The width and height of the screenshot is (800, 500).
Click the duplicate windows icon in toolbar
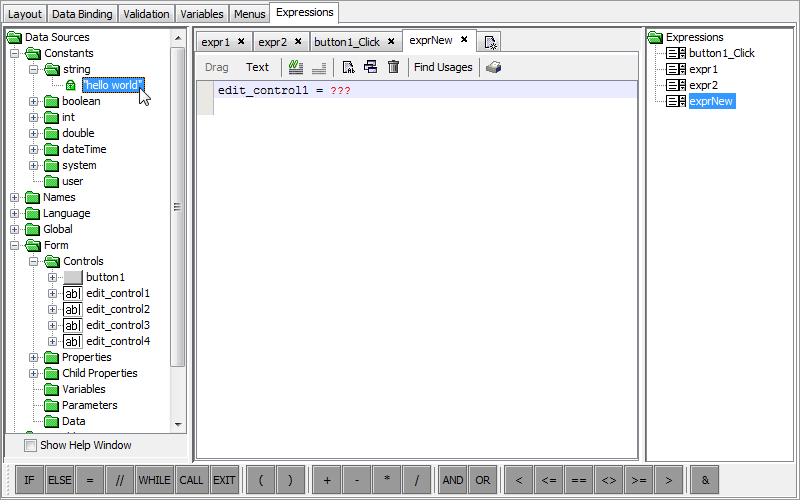pyautogui.click(x=370, y=67)
